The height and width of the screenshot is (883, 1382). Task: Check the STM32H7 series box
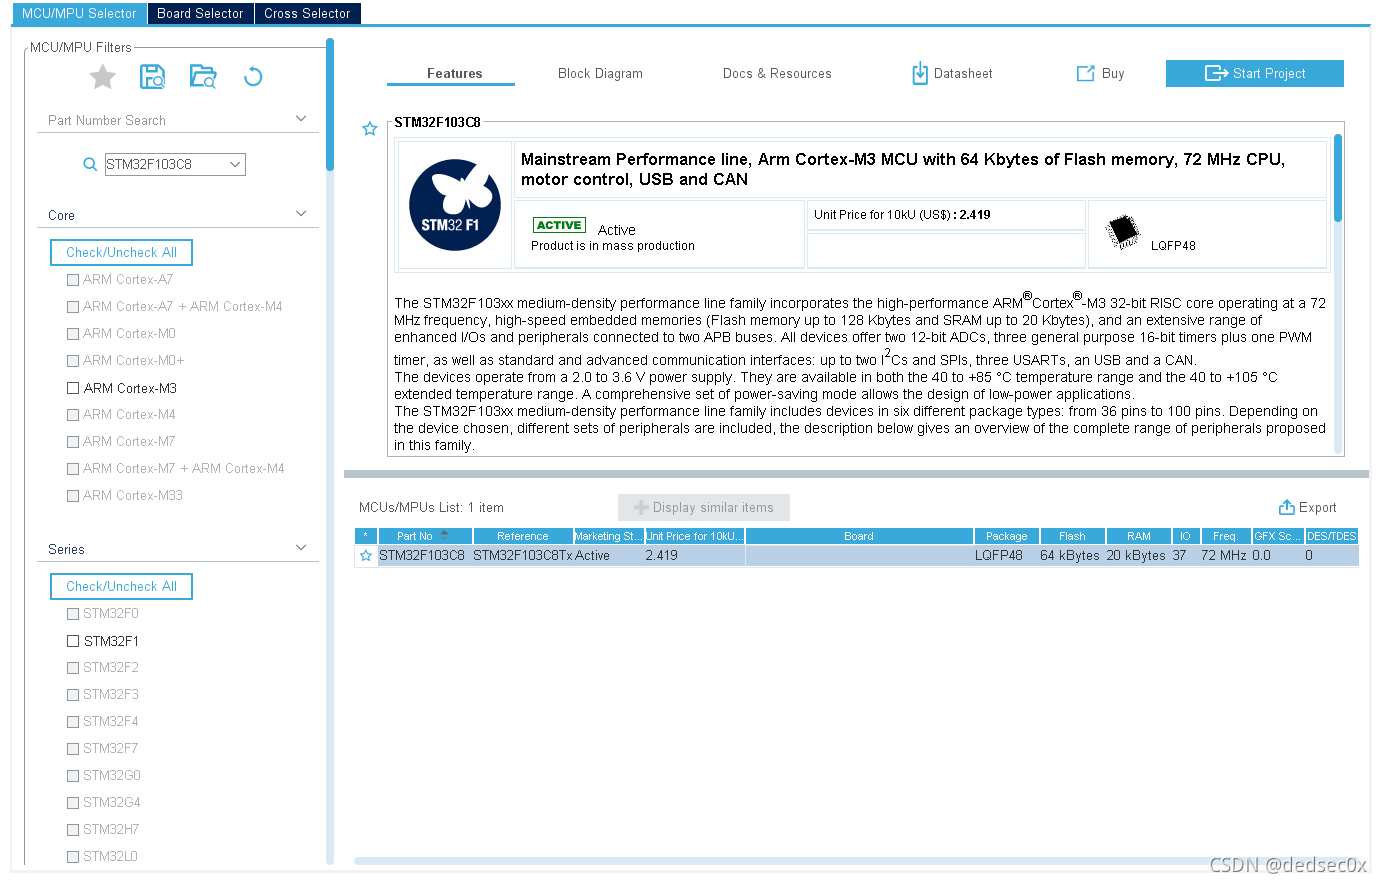tap(73, 830)
